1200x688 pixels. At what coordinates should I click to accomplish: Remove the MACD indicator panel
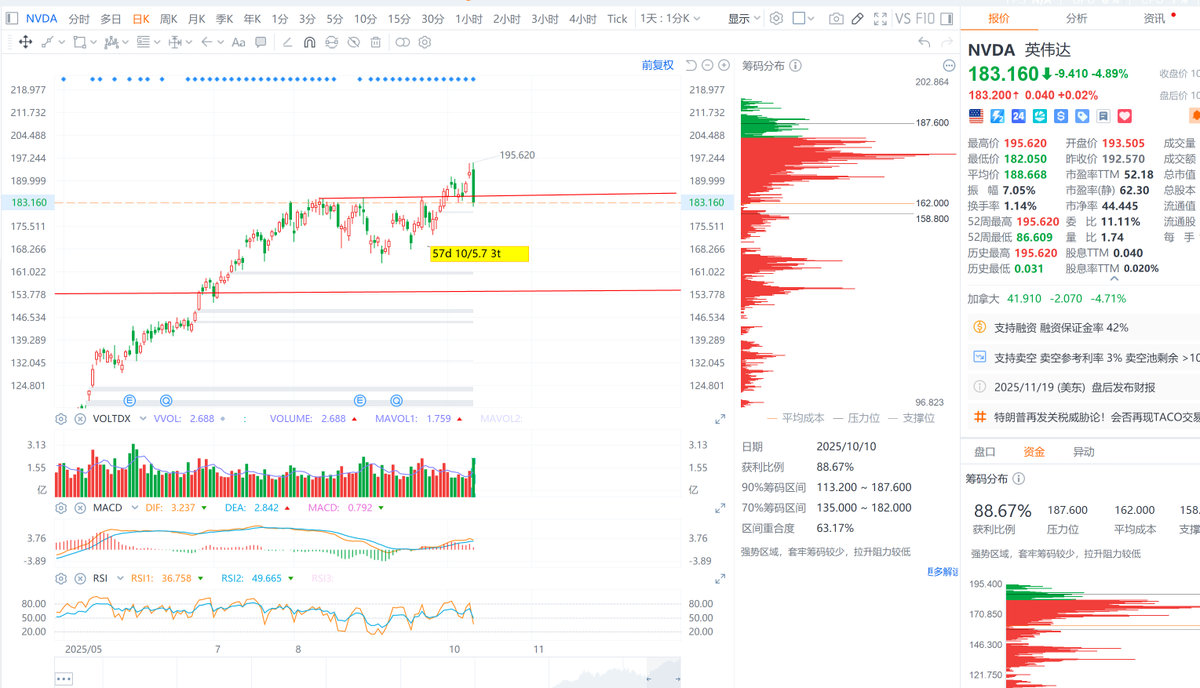point(80,508)
